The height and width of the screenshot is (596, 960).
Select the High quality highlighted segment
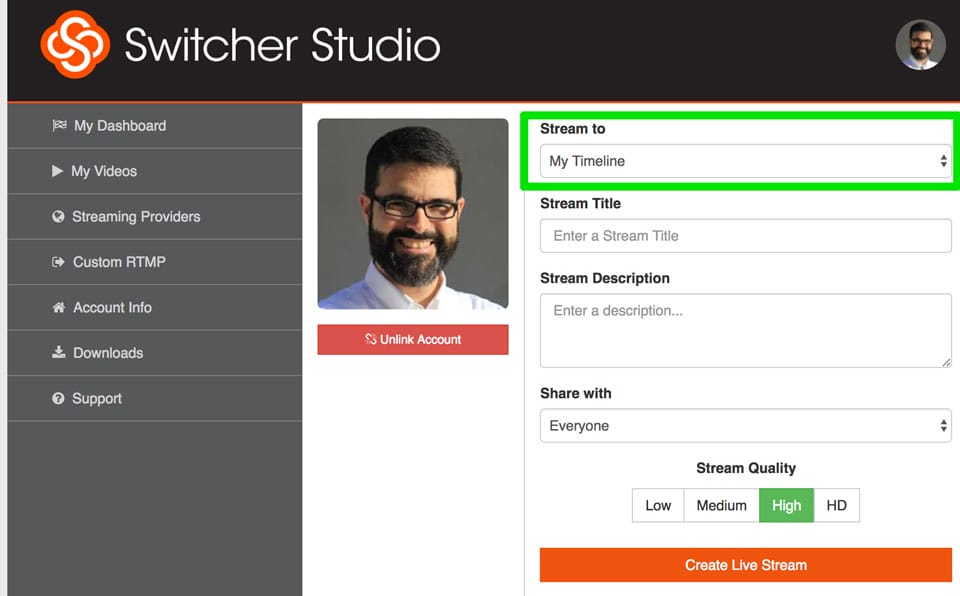point(786,505)
